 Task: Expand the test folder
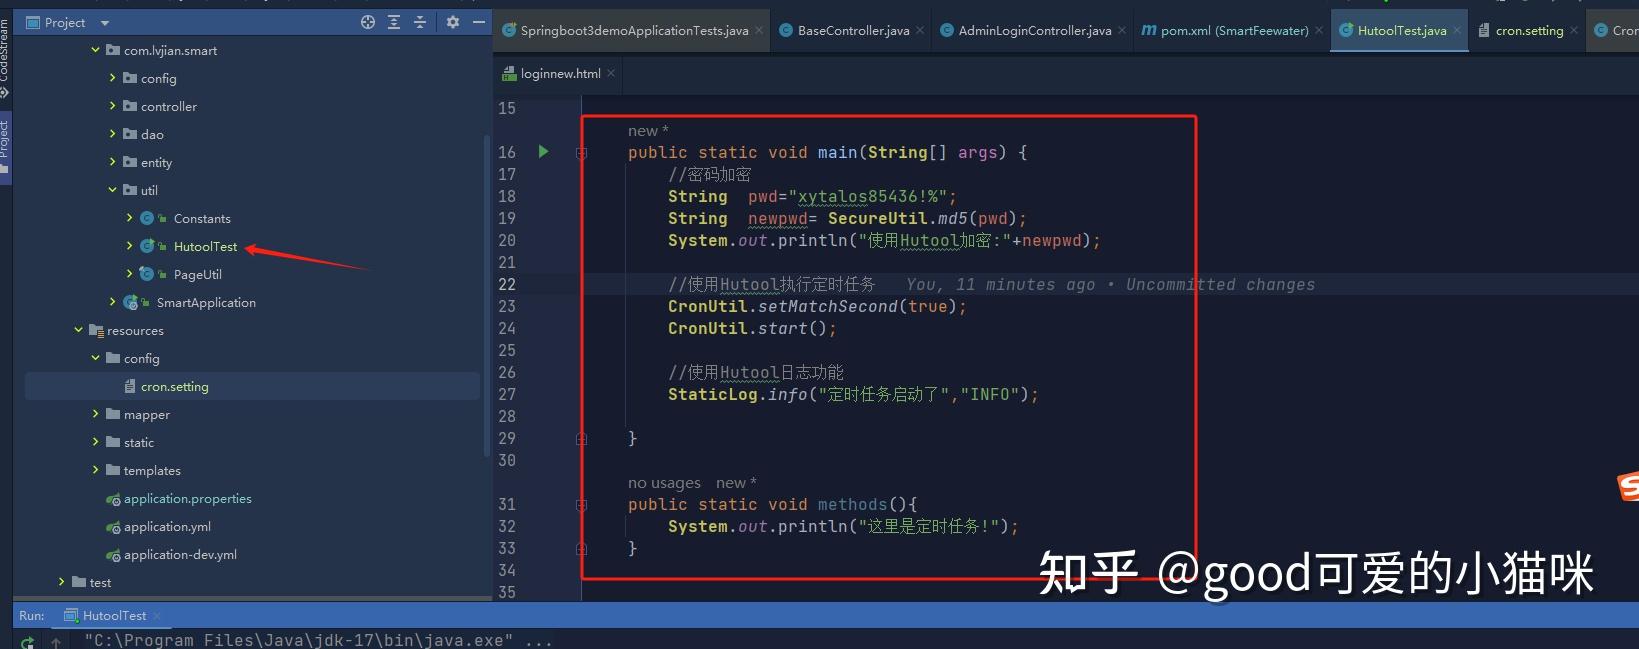(61, 582)
